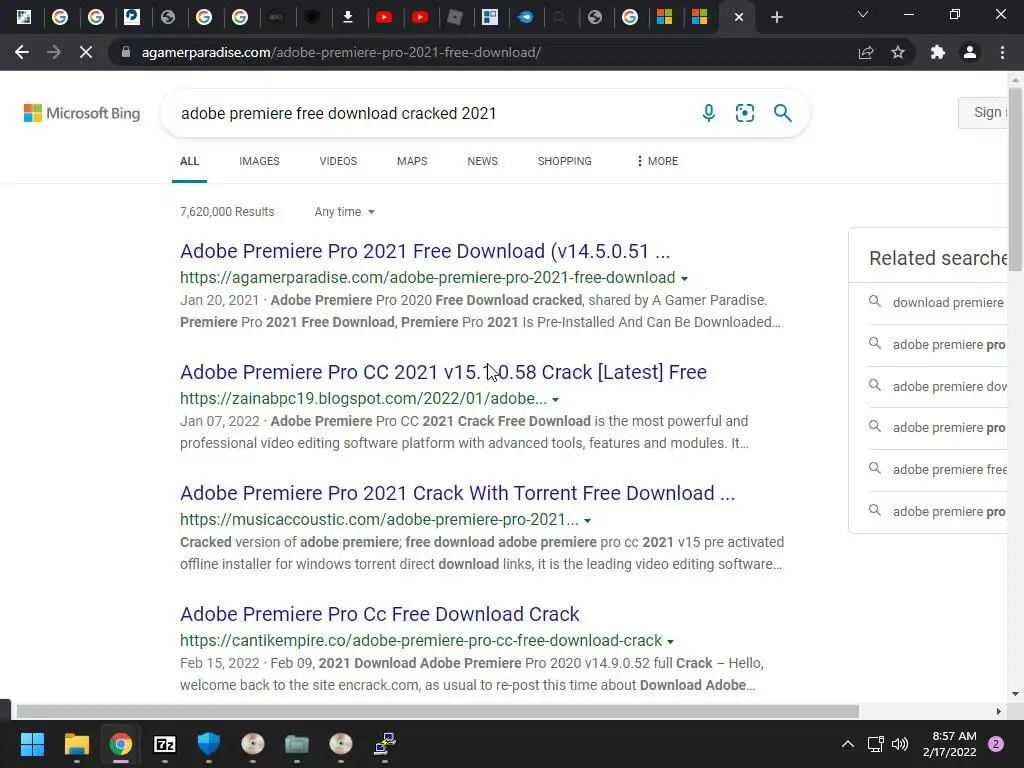Launch 7-Zip from the taskbar
Screen dimensions: 1024x768
[165, 744]
